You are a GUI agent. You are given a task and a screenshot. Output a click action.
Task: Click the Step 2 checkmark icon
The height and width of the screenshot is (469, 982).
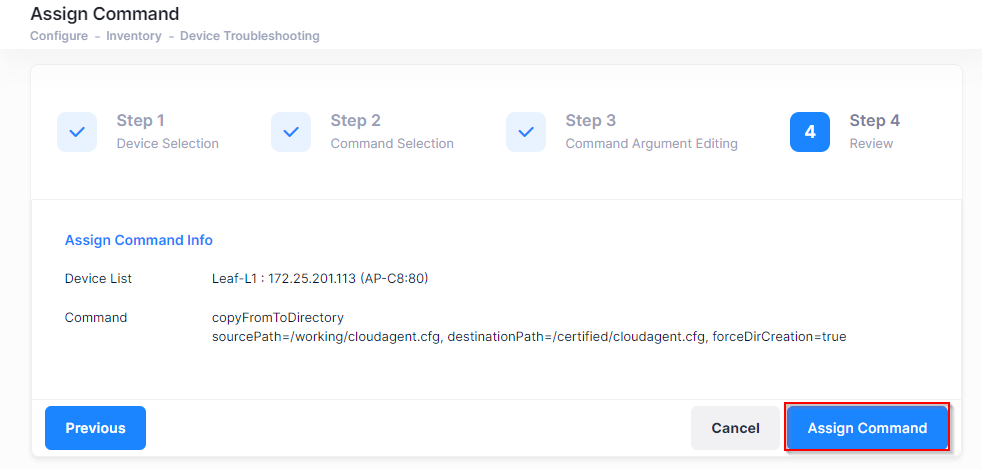(291, 132)
